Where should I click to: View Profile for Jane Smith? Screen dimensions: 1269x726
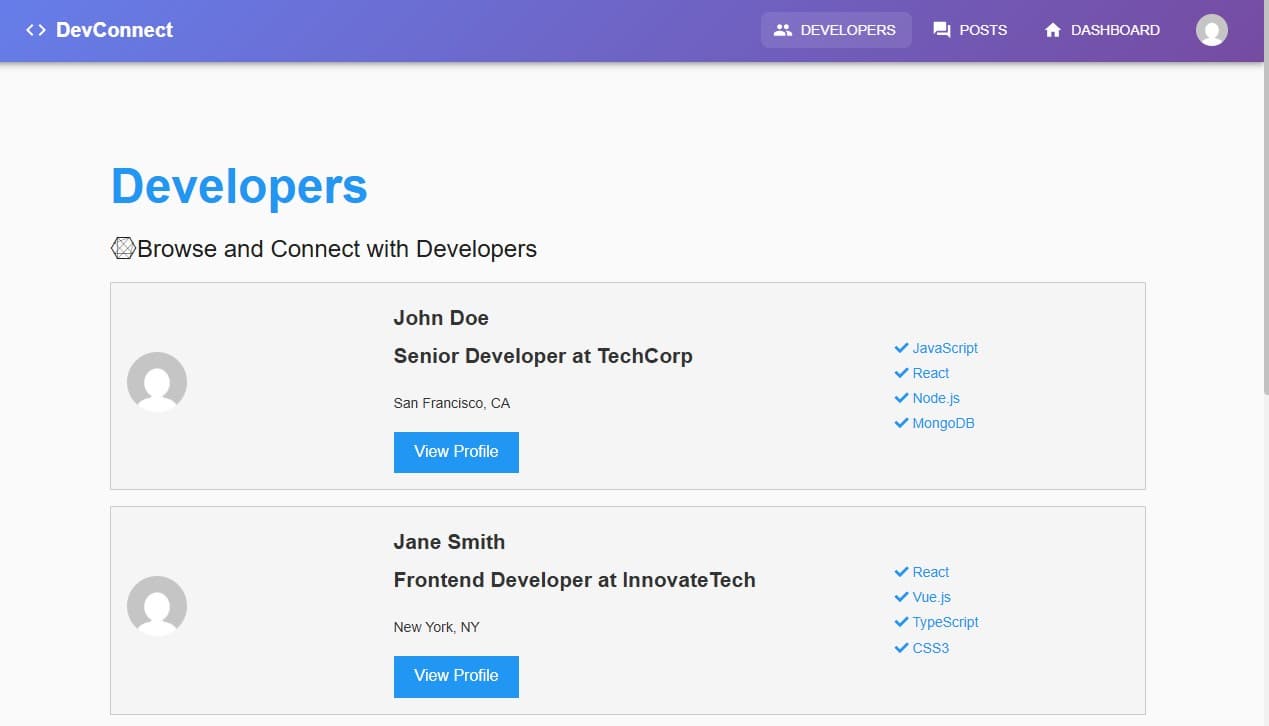[456, 677]
